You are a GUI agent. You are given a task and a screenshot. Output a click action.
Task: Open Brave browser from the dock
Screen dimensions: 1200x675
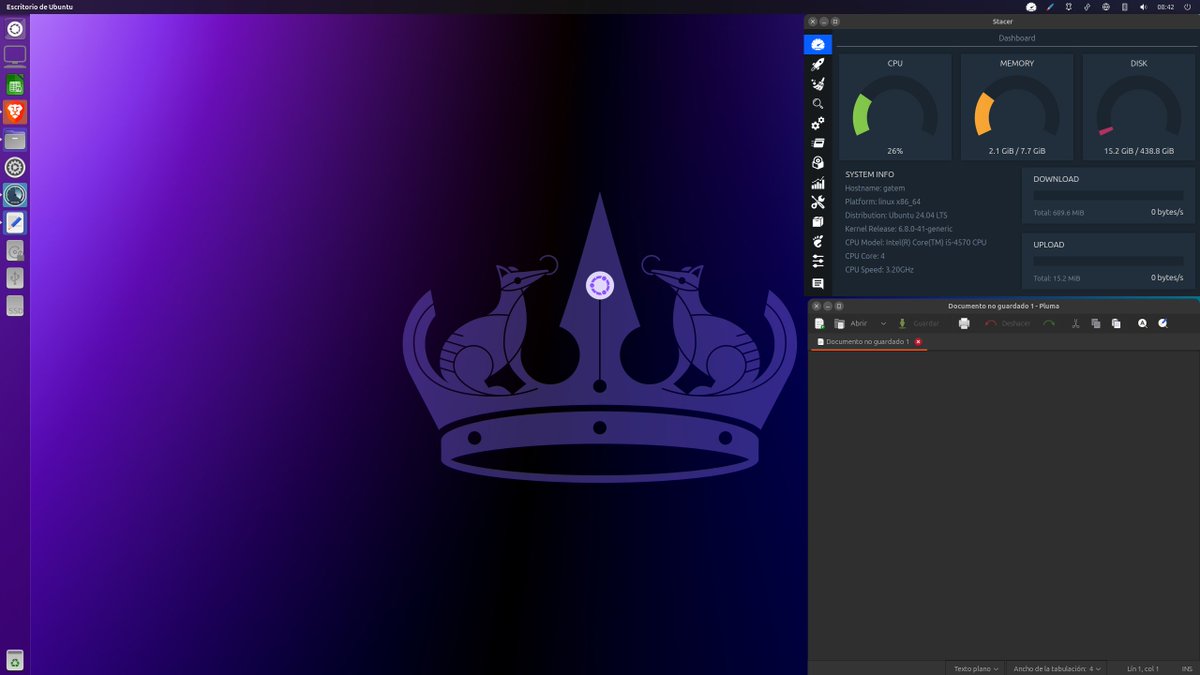(15, 112)
